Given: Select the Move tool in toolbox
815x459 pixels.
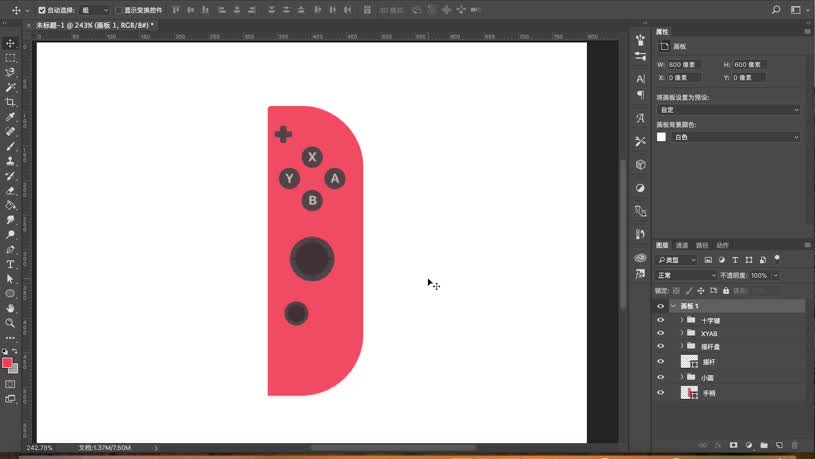Looking at the screenshot, I should tap(10, 43).
